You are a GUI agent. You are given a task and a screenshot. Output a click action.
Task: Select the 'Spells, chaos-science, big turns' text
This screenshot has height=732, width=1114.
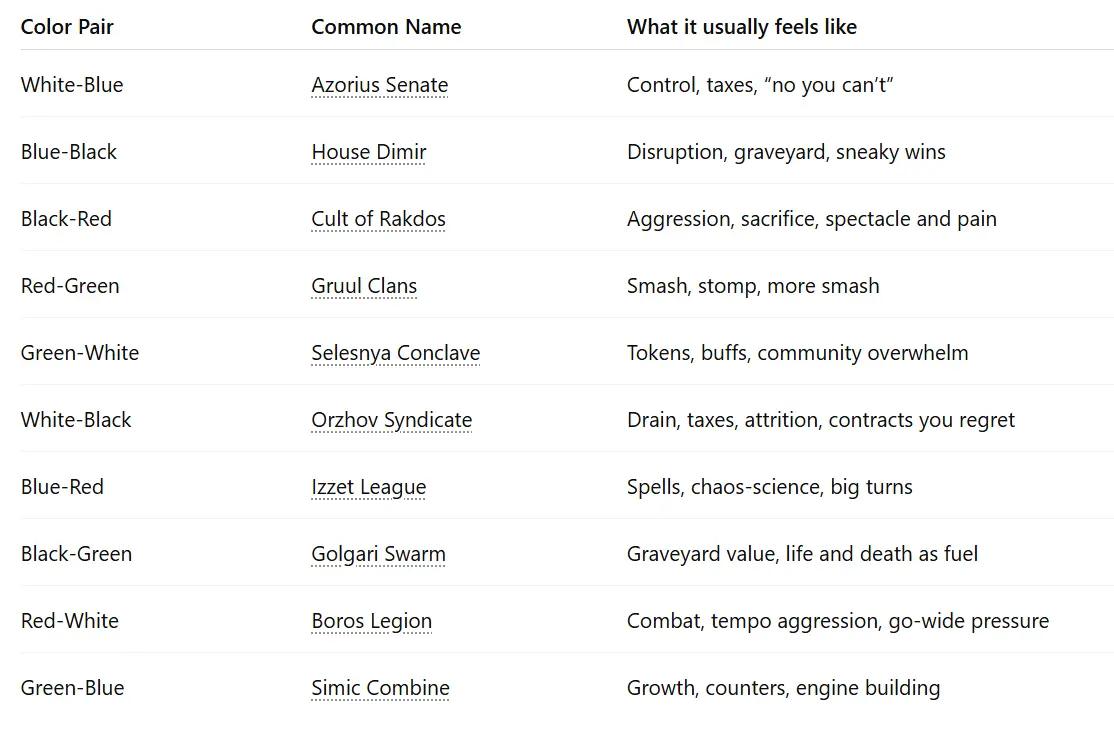pos(769,487)
